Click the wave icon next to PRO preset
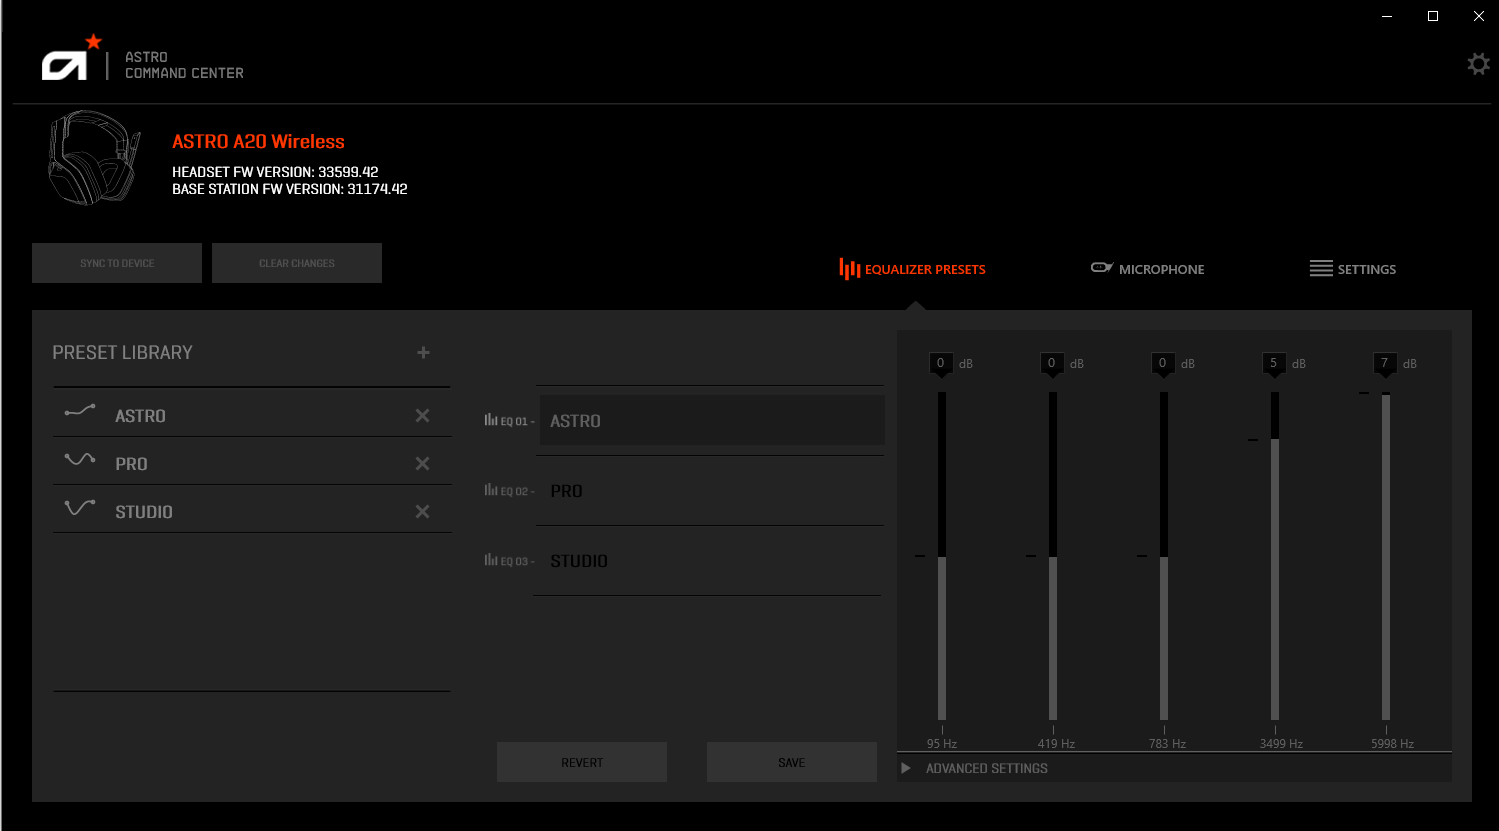The width and height of the screenshot is (1499, 831). click(x=79, y=461)
